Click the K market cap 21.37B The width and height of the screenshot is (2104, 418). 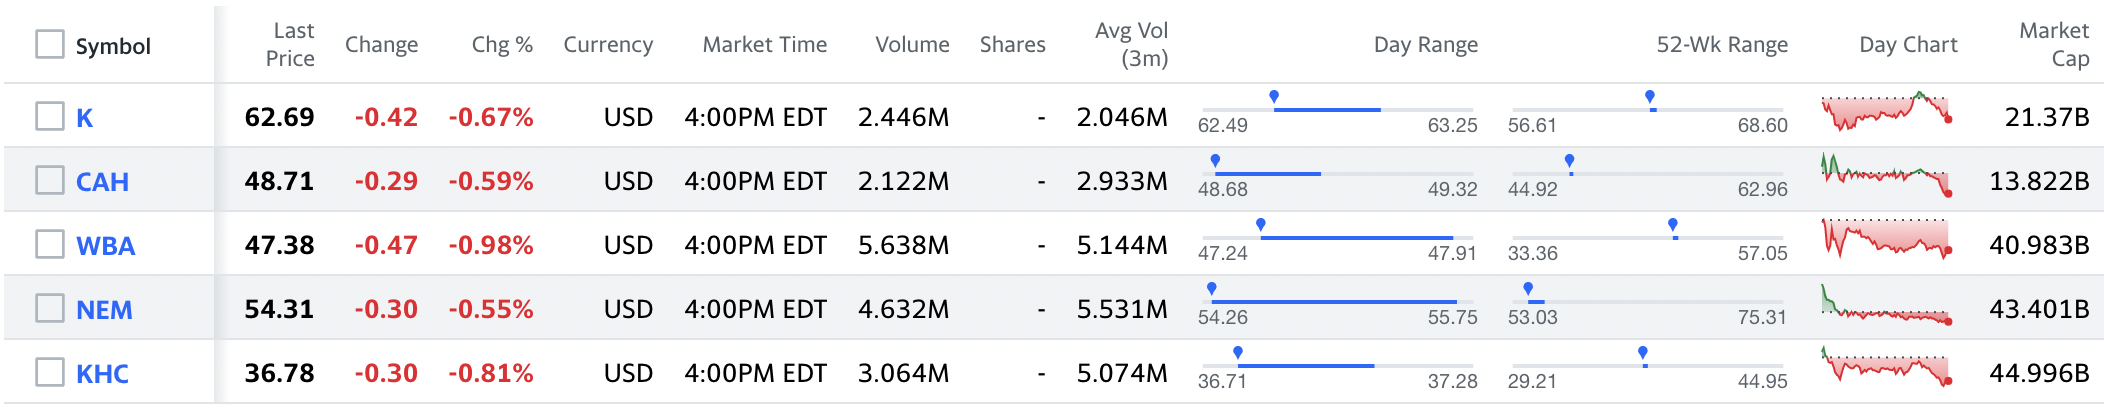click(2047, 117)
